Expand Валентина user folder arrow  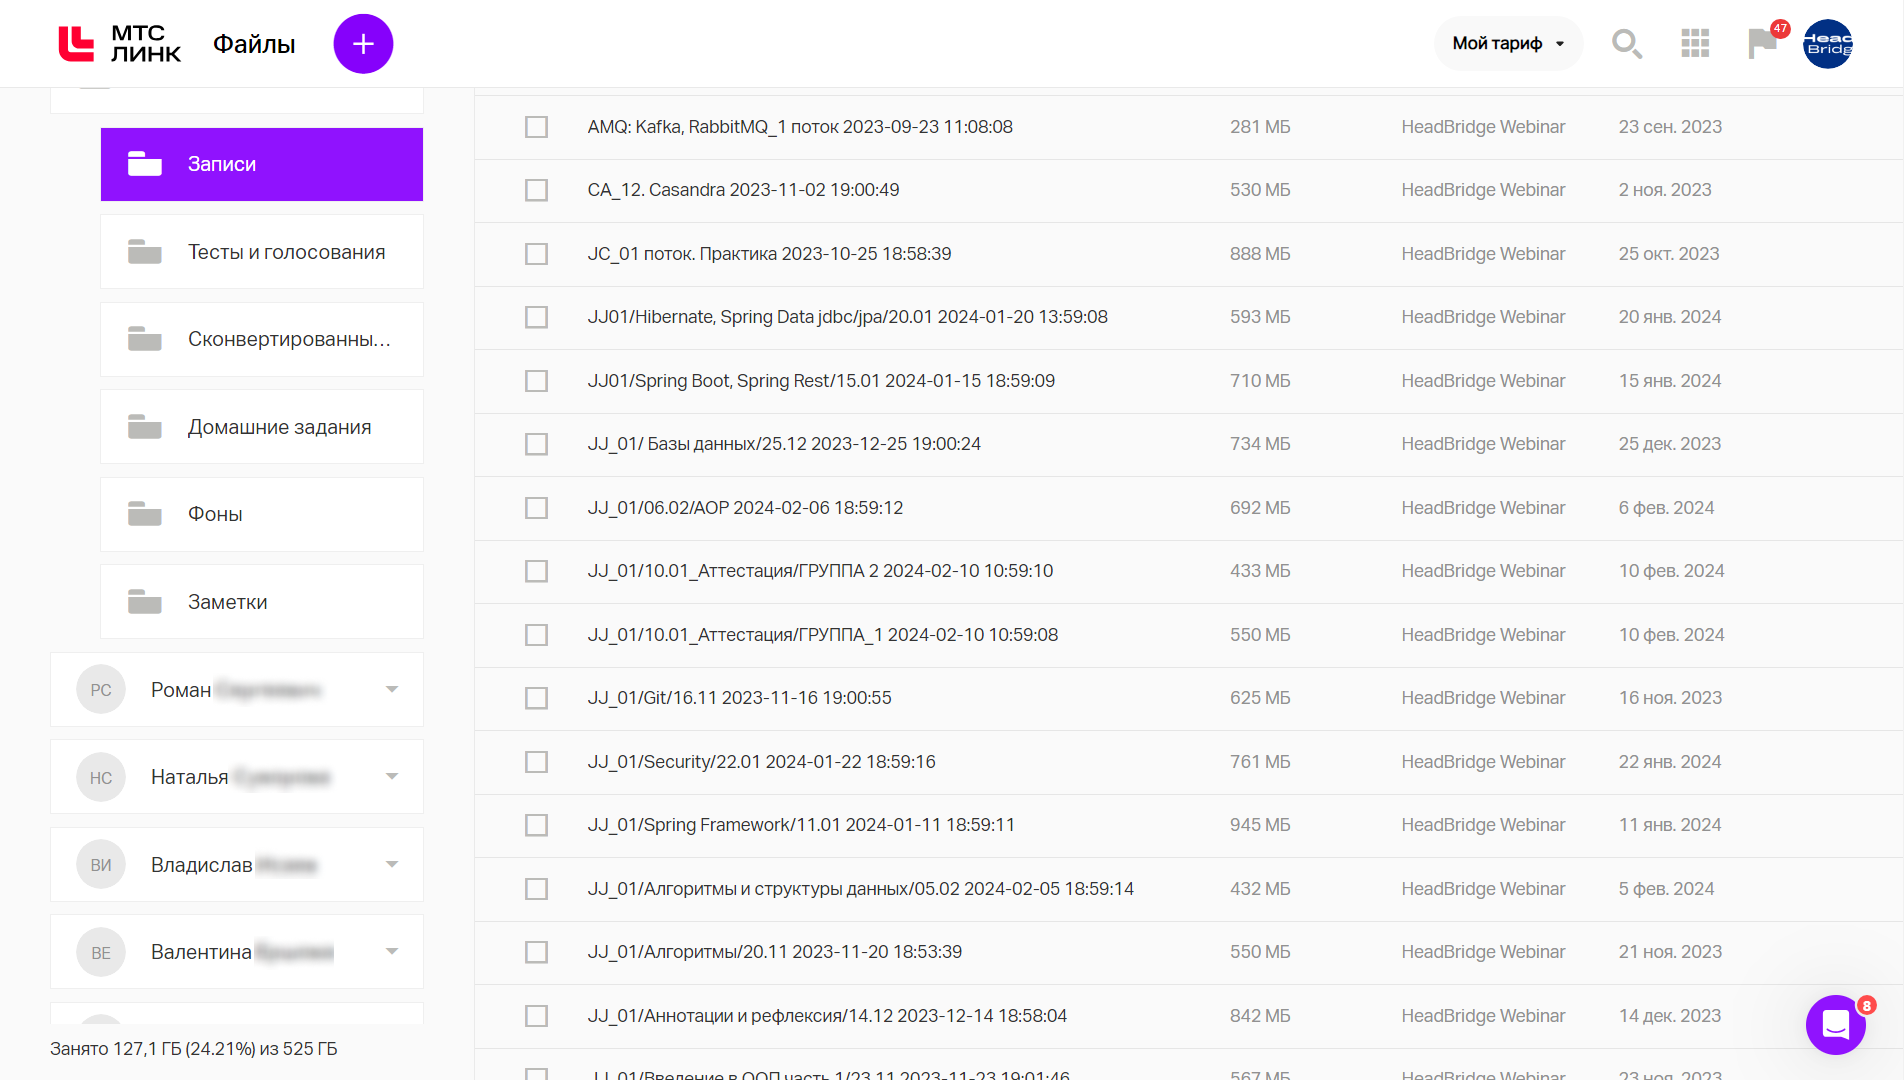(392, 951)
